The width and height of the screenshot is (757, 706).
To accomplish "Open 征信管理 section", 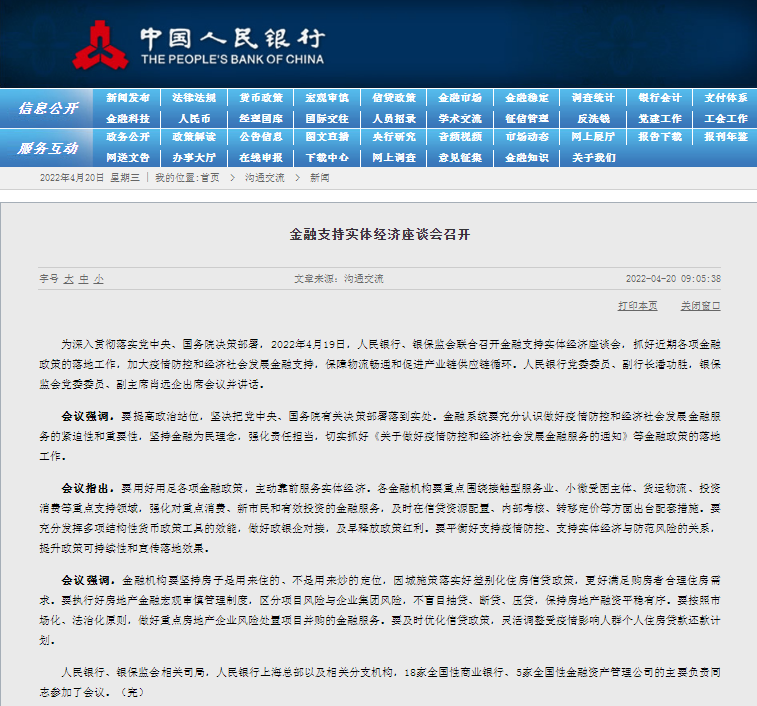I will click(x=527, y=119).
